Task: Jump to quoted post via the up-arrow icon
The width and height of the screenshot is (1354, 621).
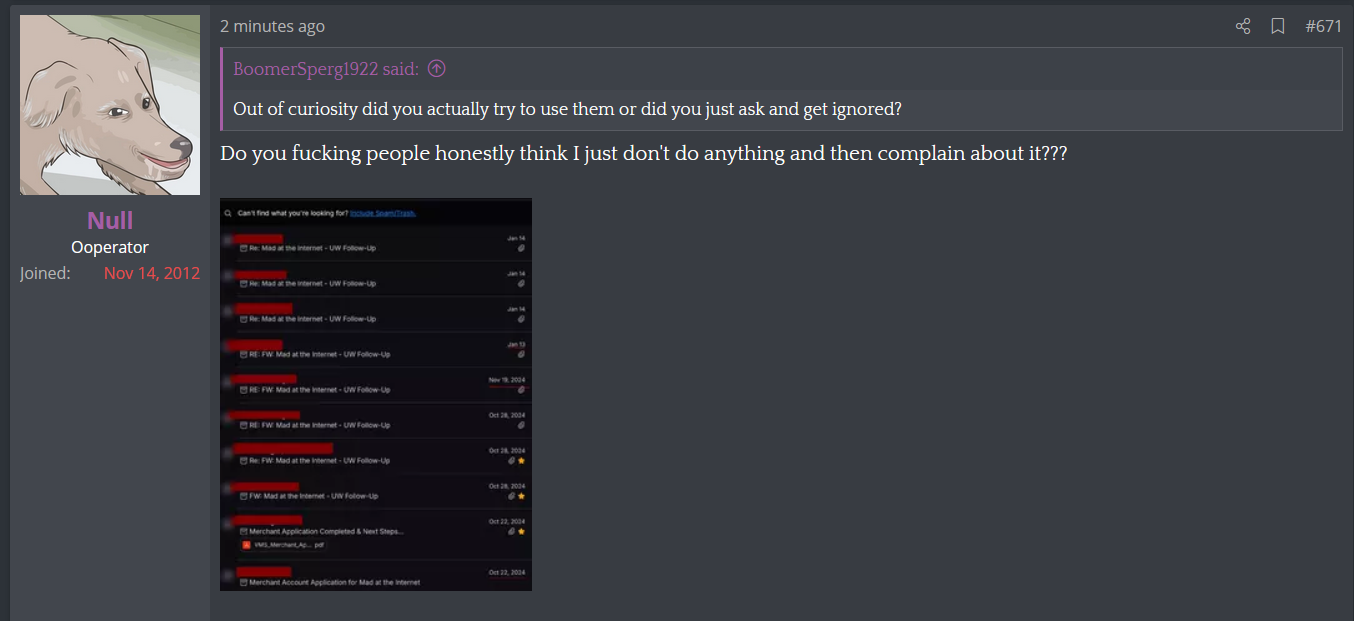Action: [x=436, y=69]
